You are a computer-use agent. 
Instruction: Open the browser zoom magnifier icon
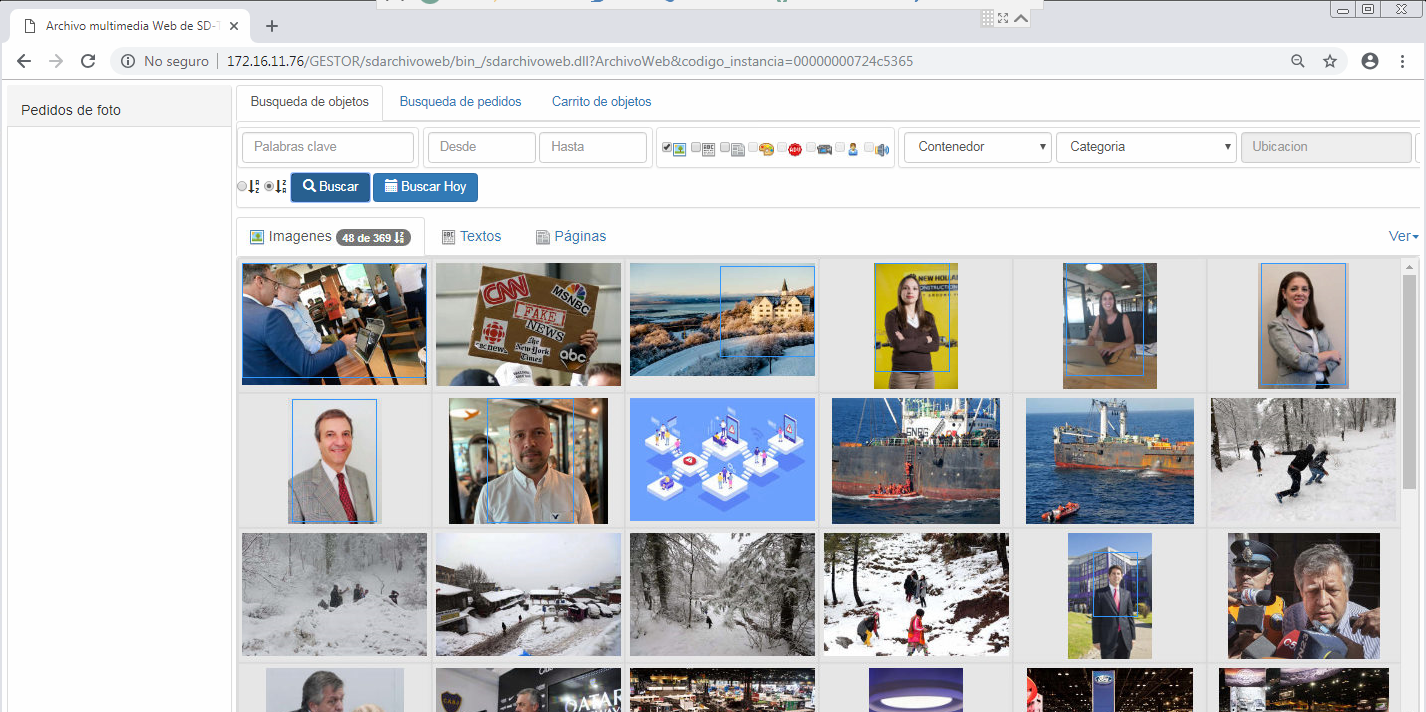[x=1298, y=61]
